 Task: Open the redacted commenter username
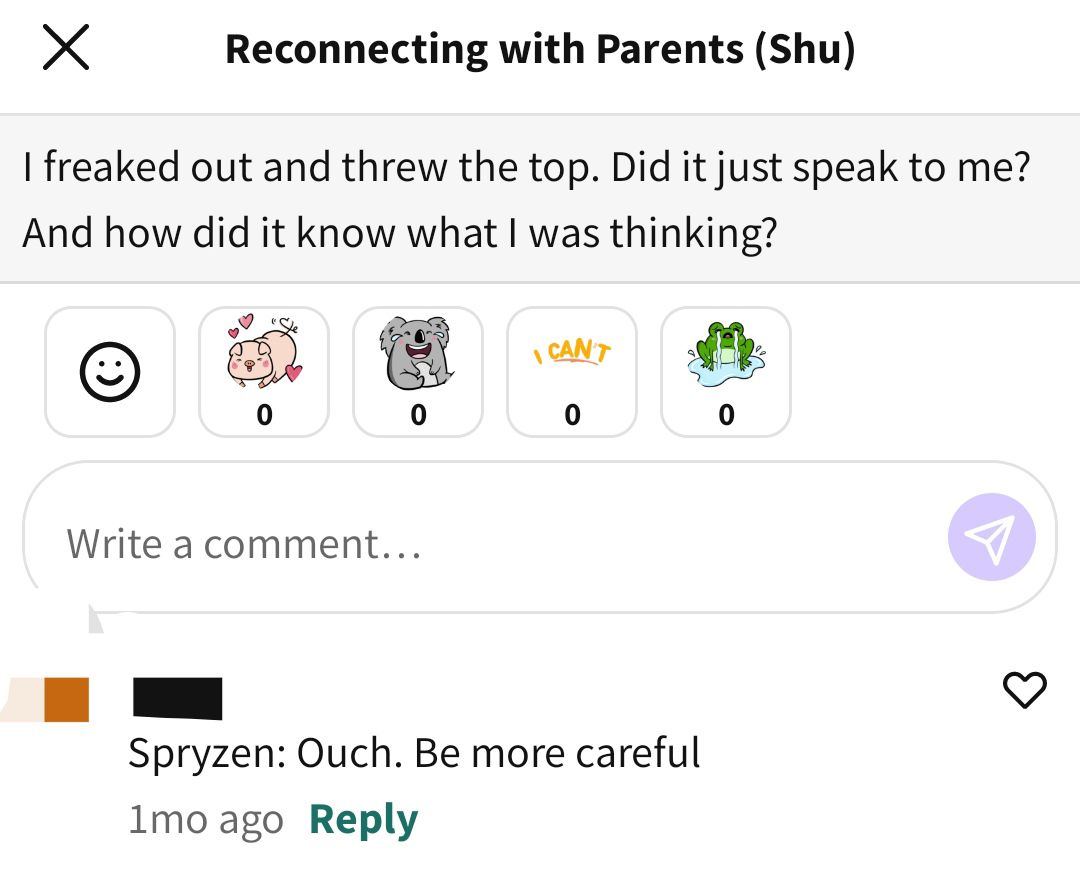(x=178, y=698)
